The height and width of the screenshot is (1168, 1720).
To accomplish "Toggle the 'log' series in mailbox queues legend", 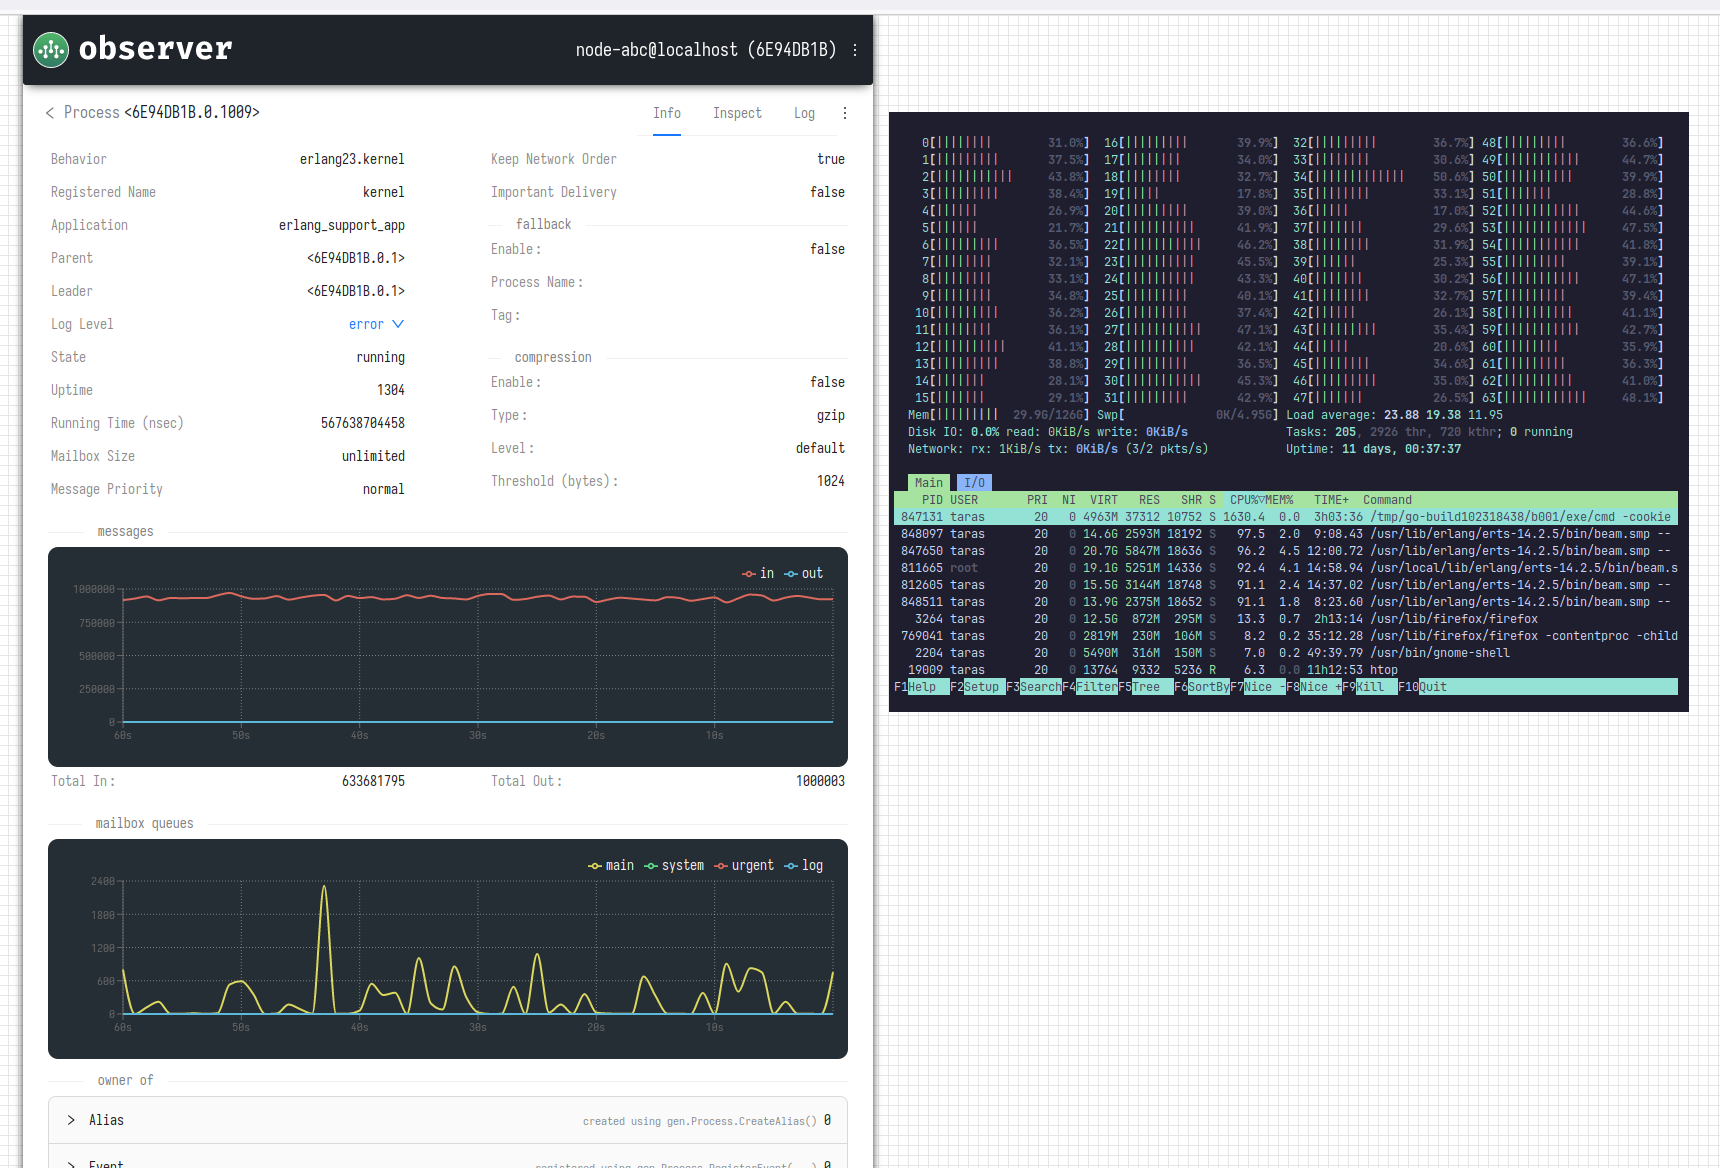I will click(x=804, y=865).
